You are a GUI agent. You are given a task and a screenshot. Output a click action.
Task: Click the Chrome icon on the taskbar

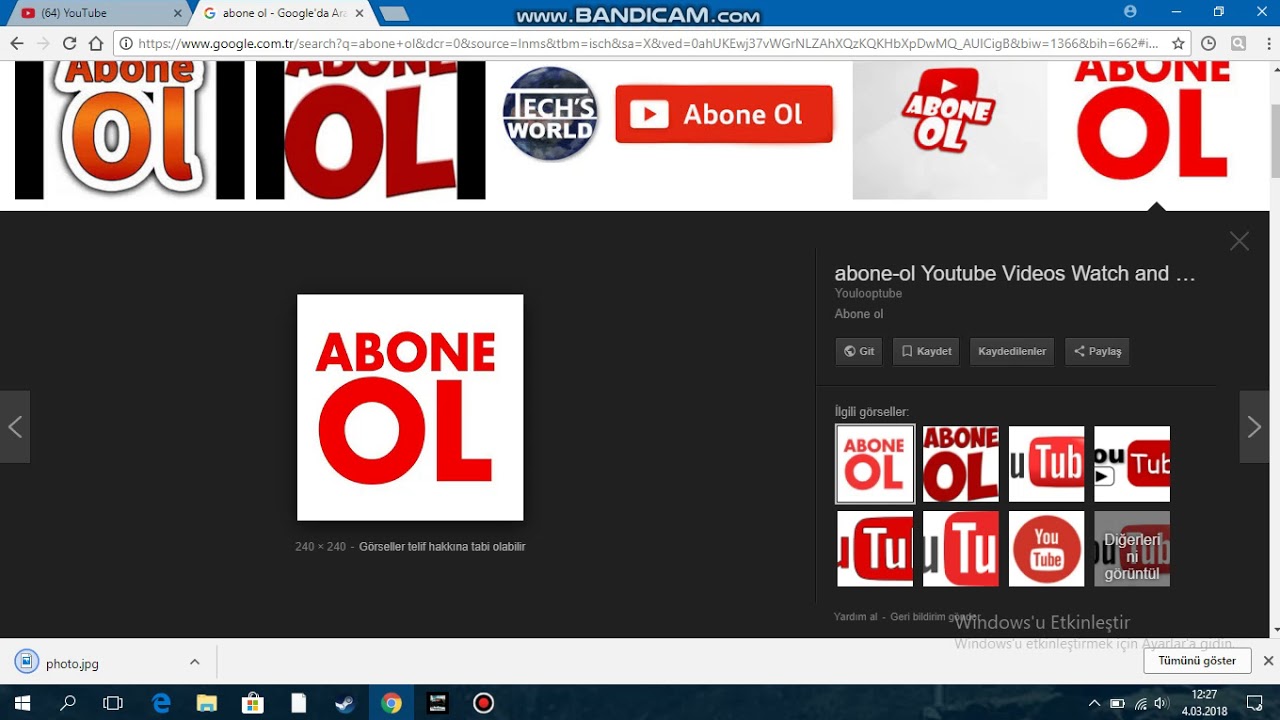point(391,703)
